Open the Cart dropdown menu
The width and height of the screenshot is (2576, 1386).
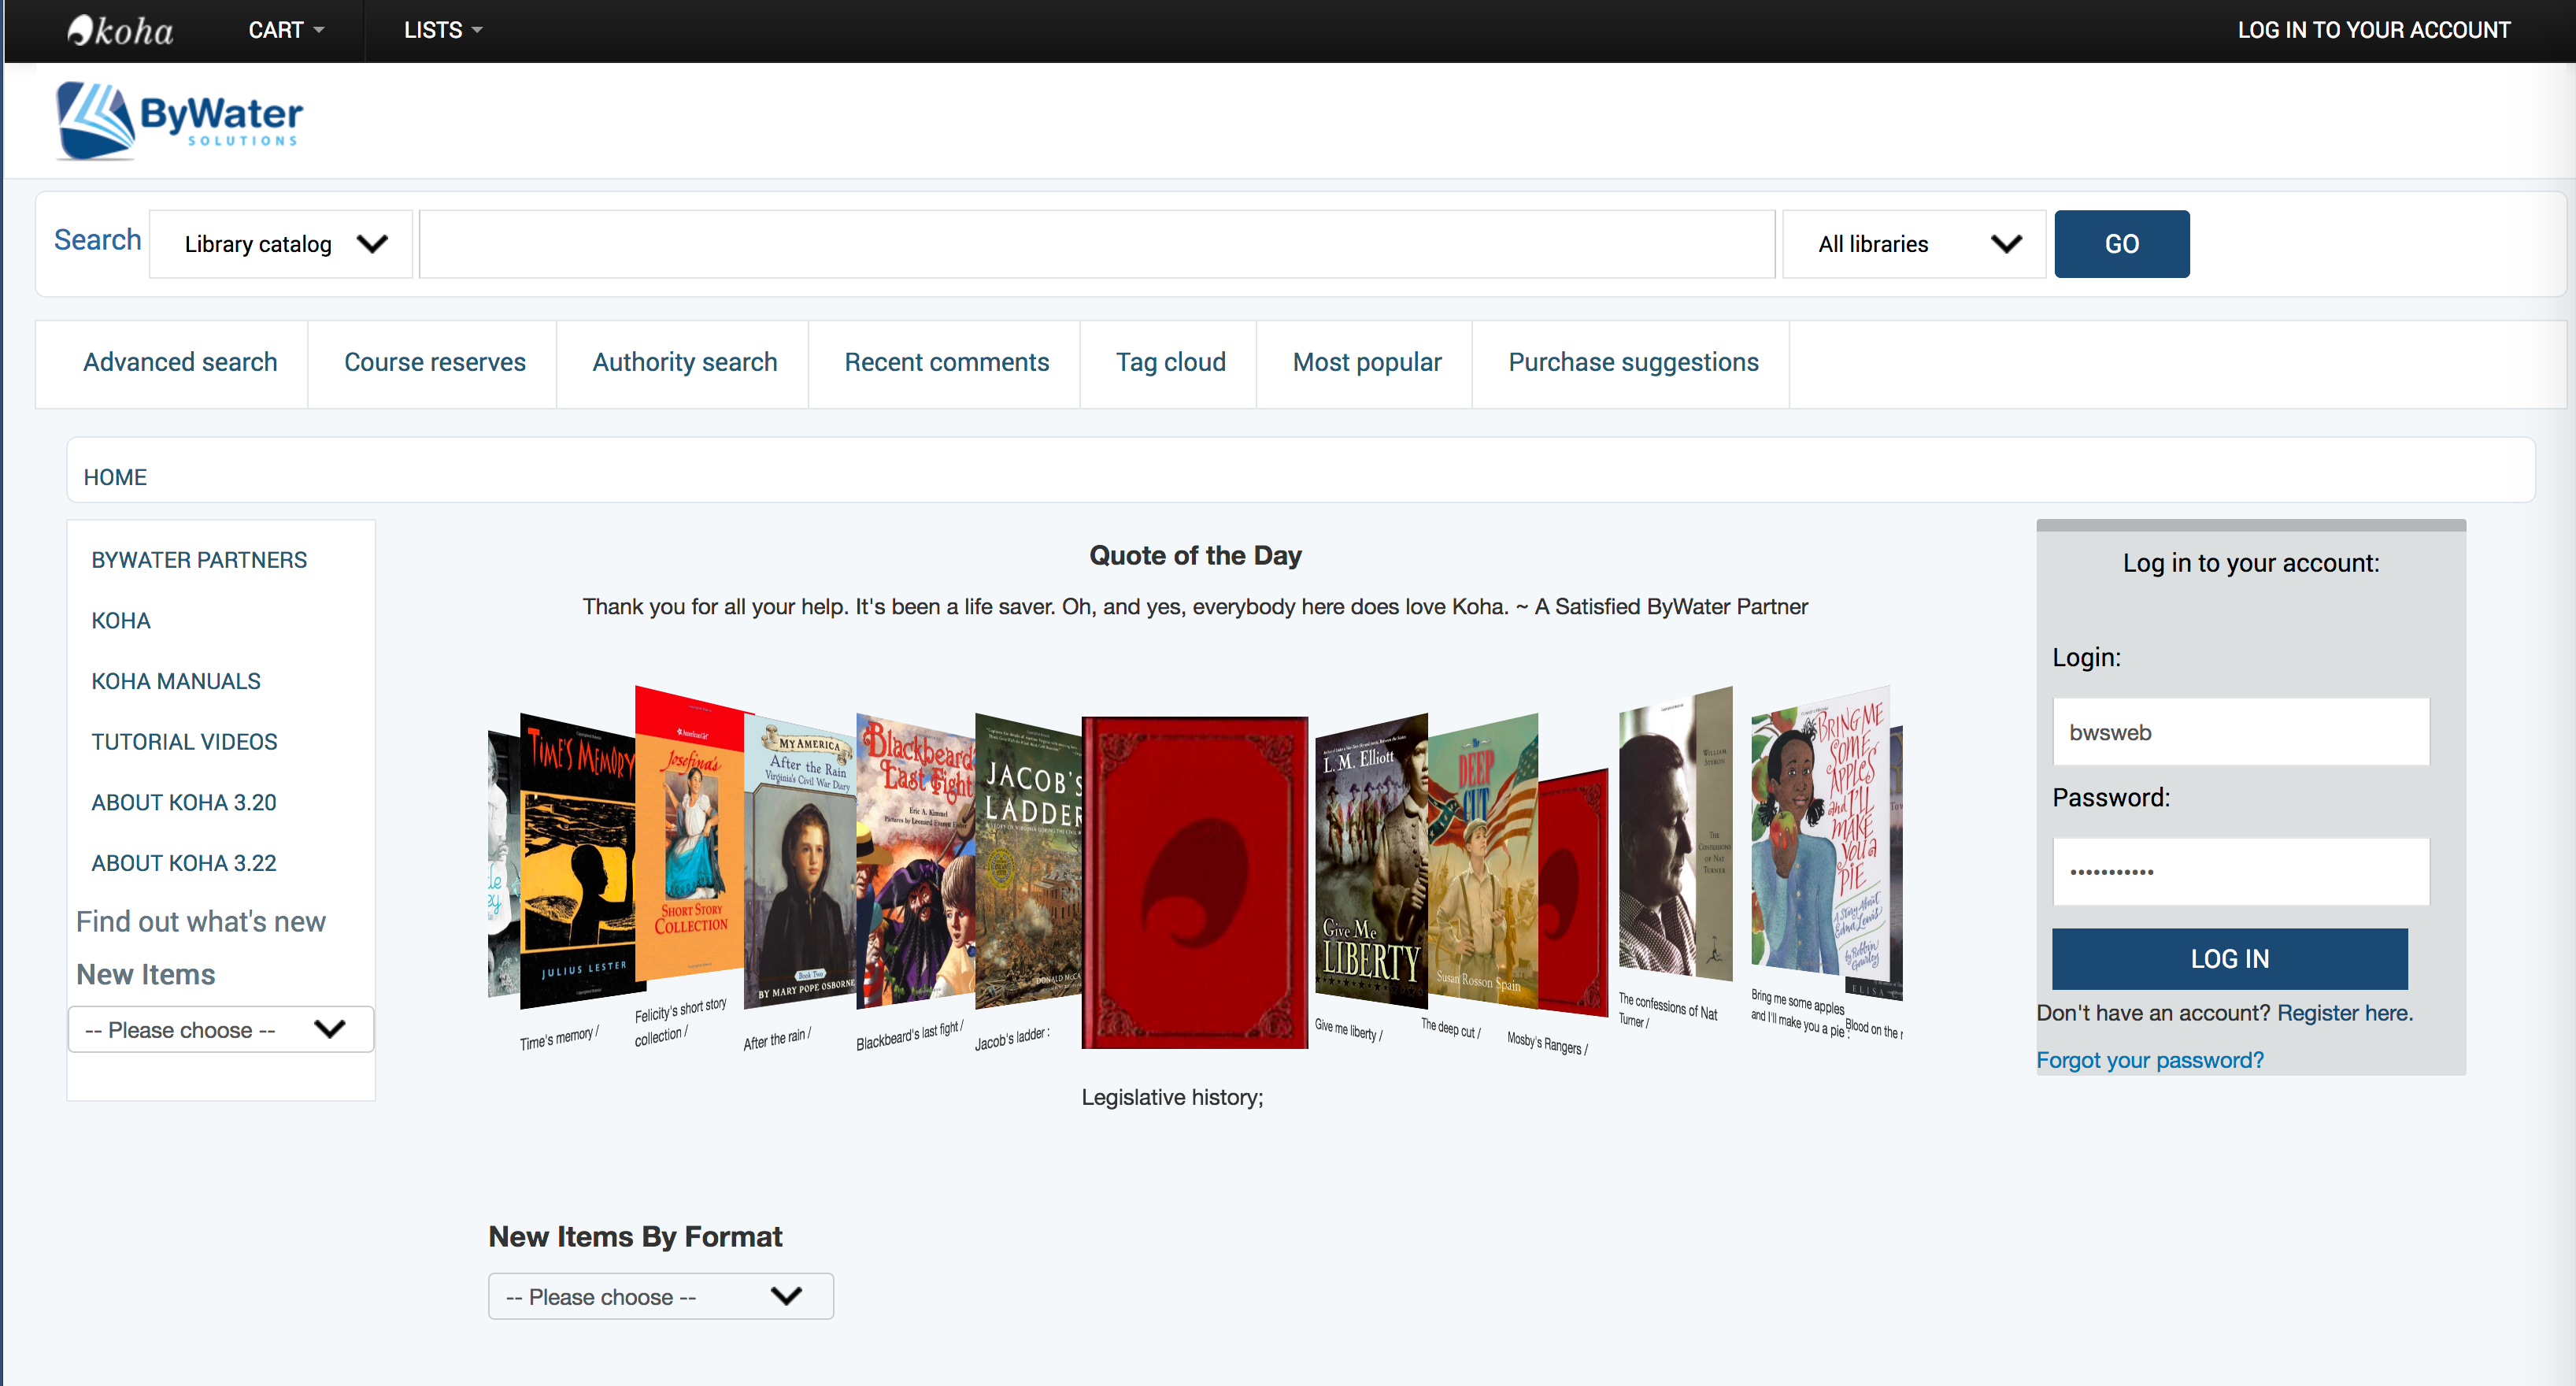coord(286,30)
